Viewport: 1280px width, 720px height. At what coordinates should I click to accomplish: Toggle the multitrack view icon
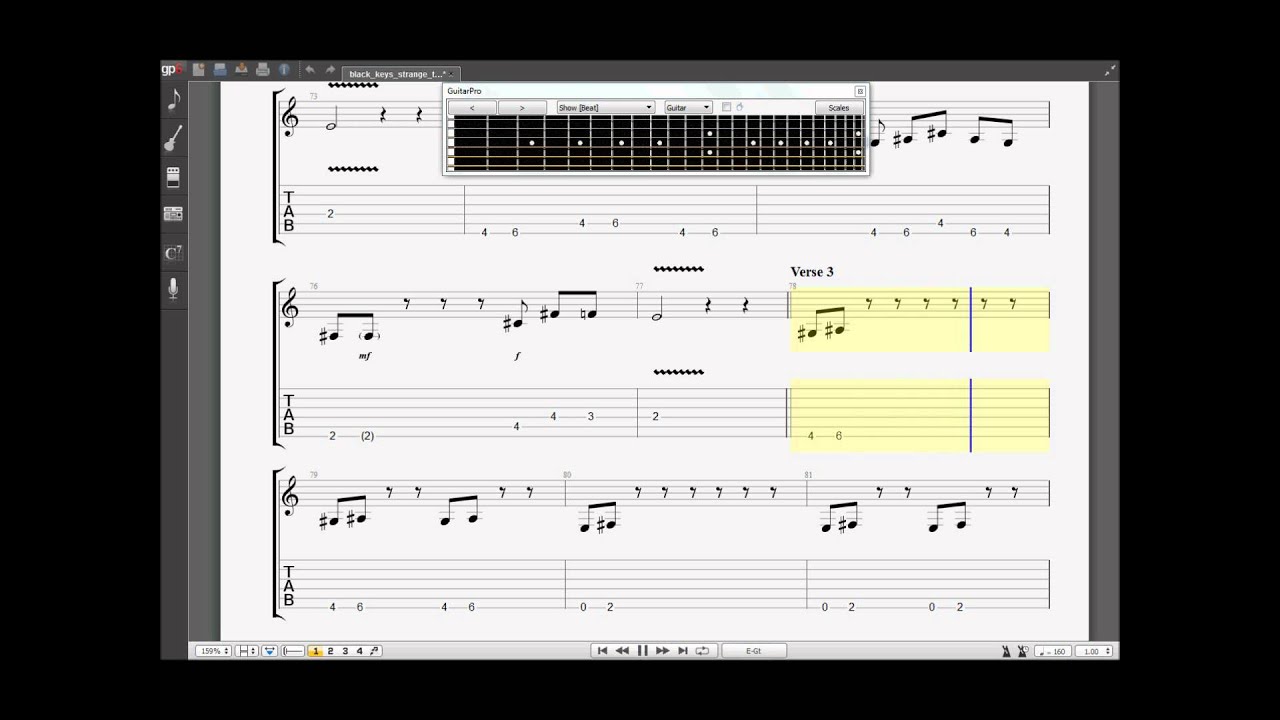270,651
